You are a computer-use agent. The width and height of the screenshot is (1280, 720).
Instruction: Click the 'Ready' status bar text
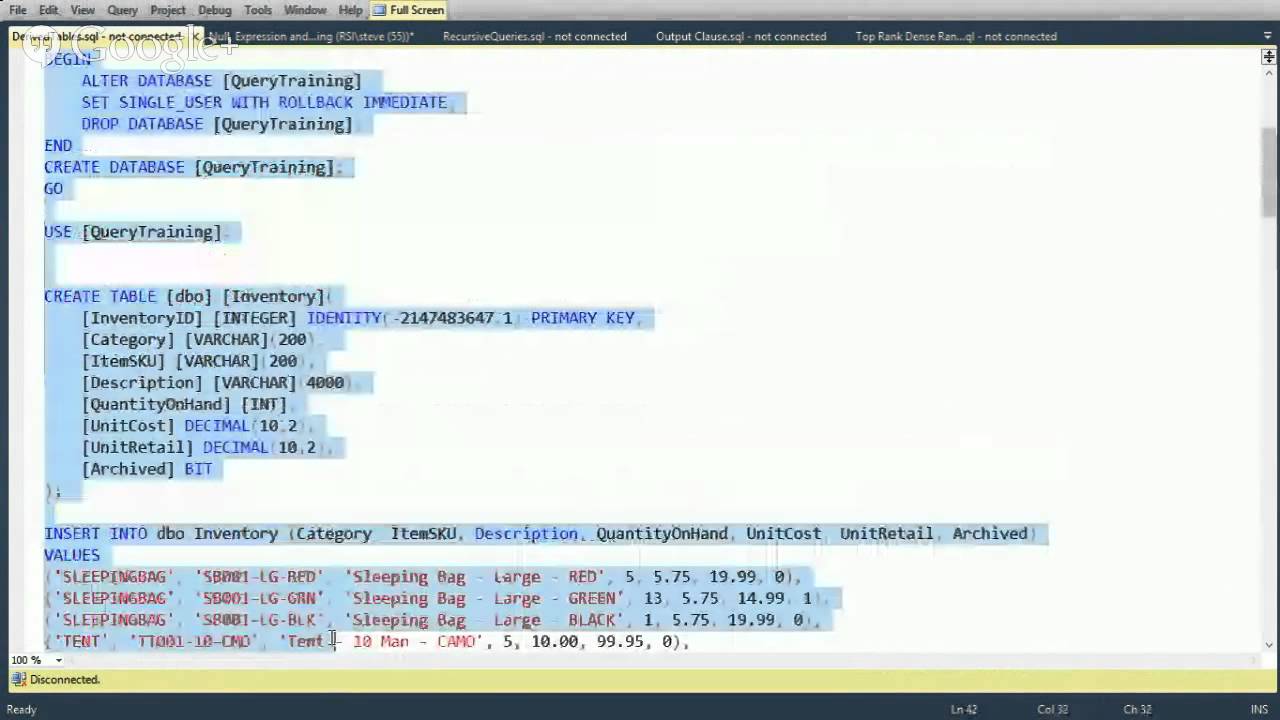[x=21, y=709]
